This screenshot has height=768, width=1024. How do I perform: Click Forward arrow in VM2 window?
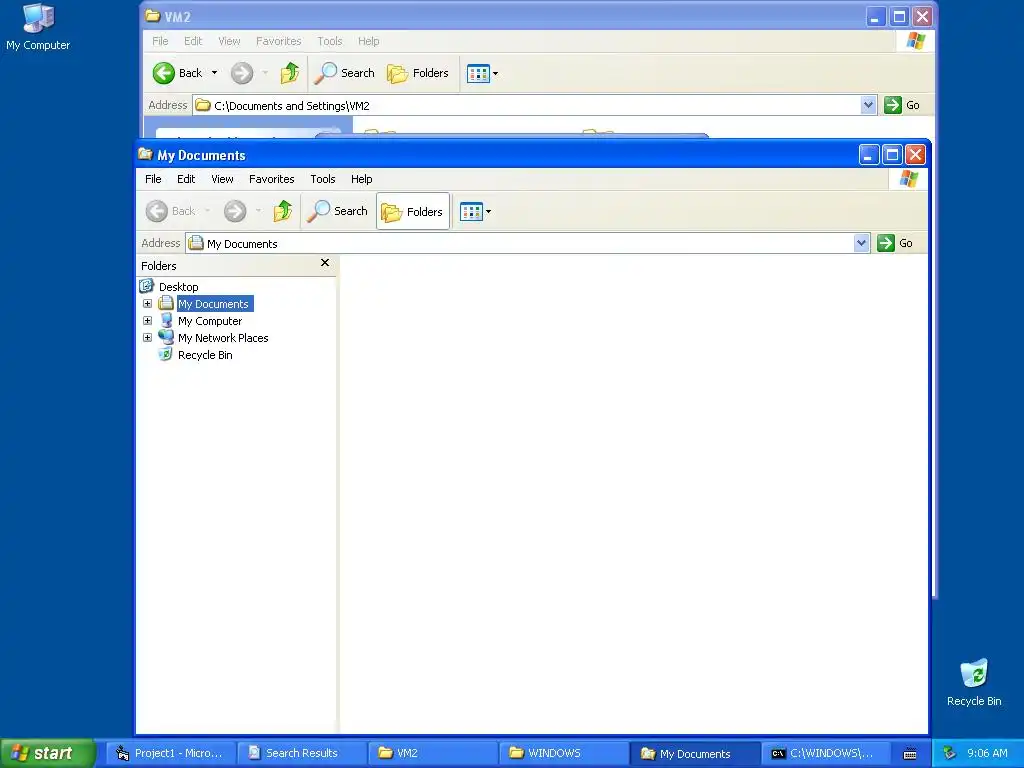click(x=242, y=73)
